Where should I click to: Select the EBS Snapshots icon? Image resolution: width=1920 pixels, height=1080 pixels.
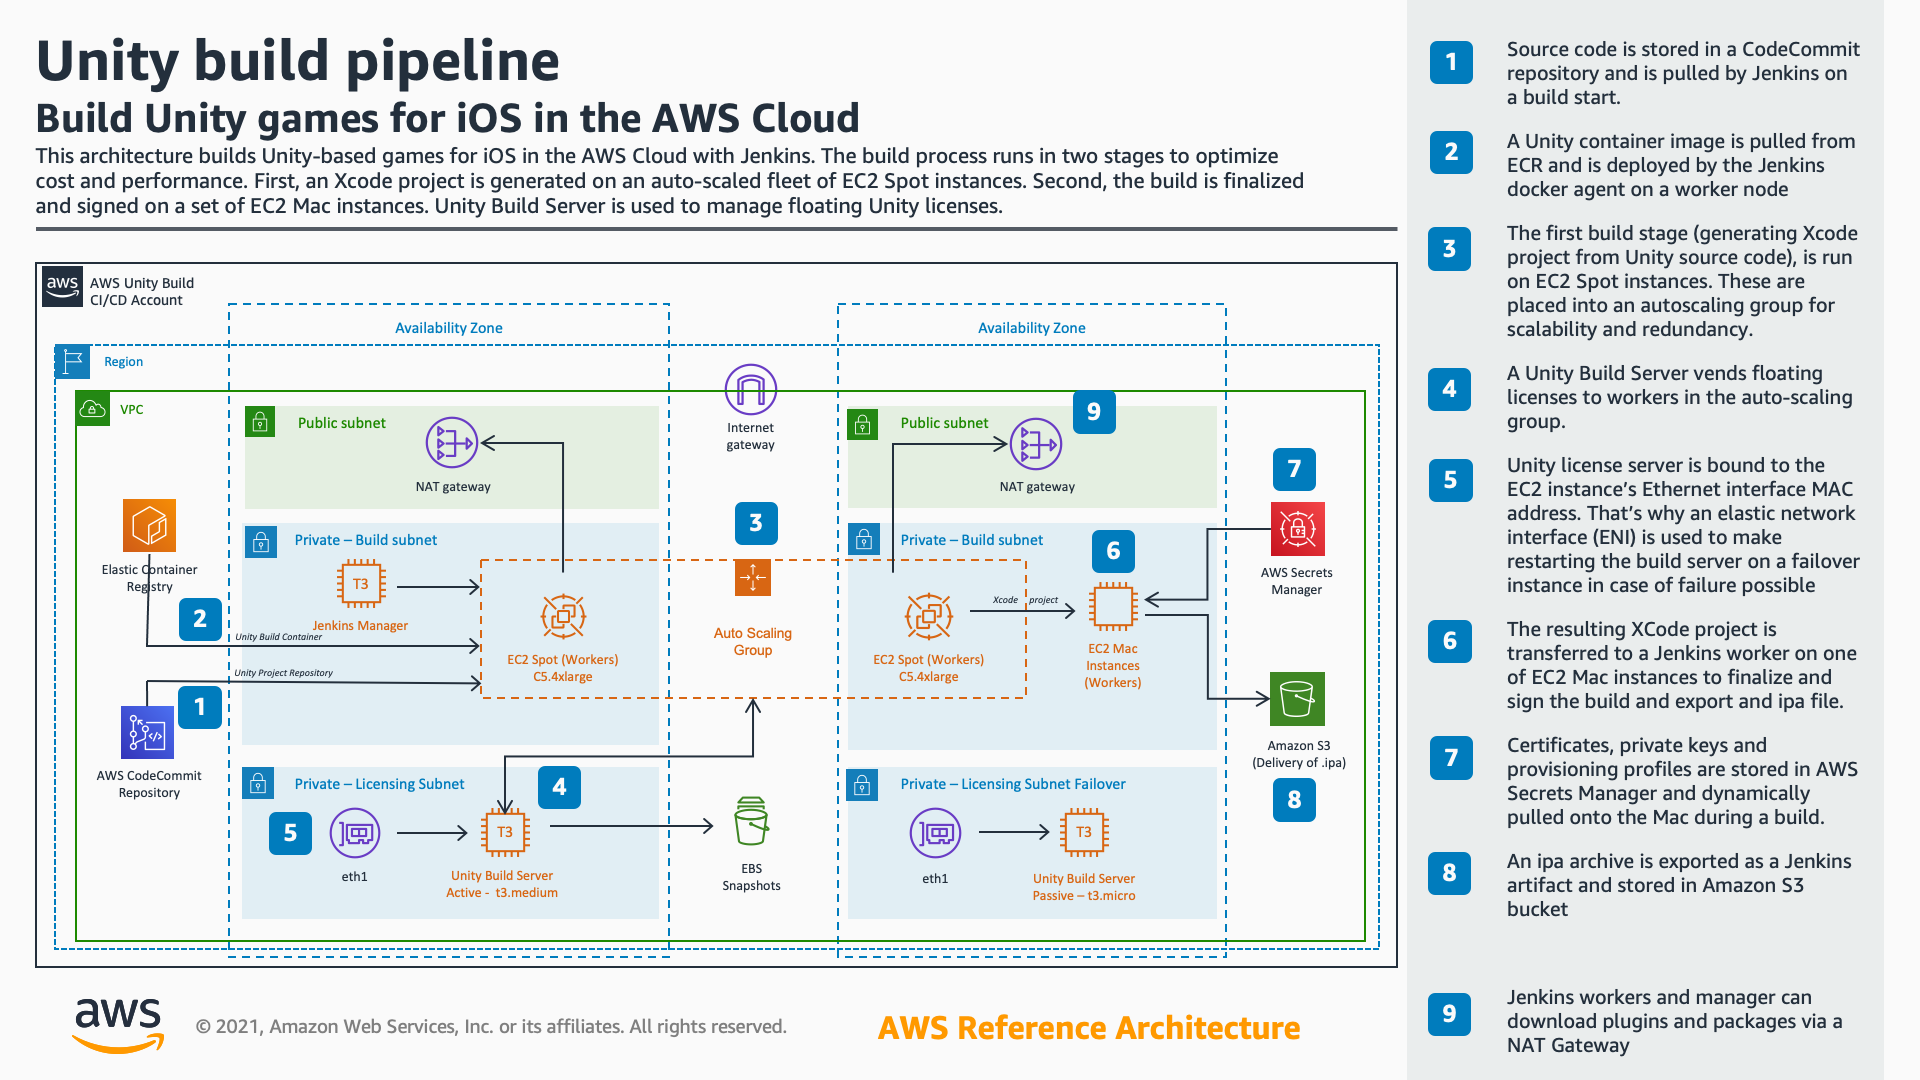tap(751, 822)
